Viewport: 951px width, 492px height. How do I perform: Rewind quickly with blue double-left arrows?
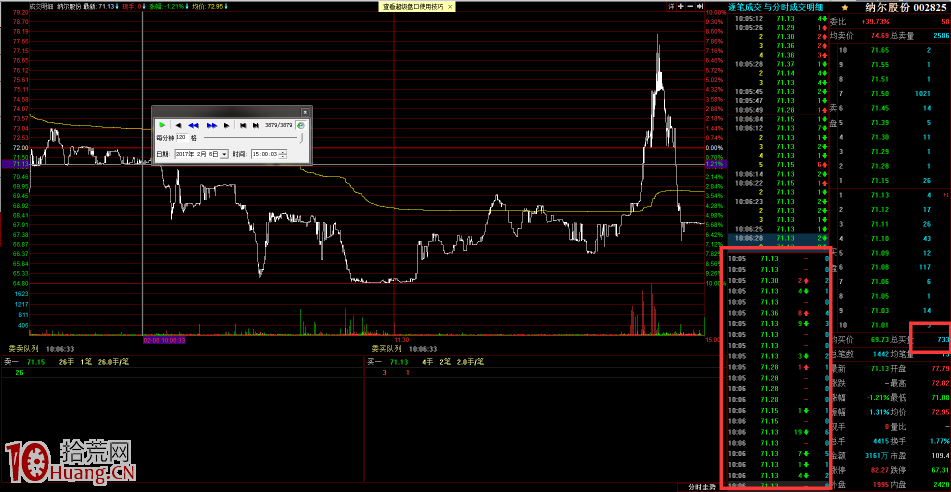(x=193, y=126)
